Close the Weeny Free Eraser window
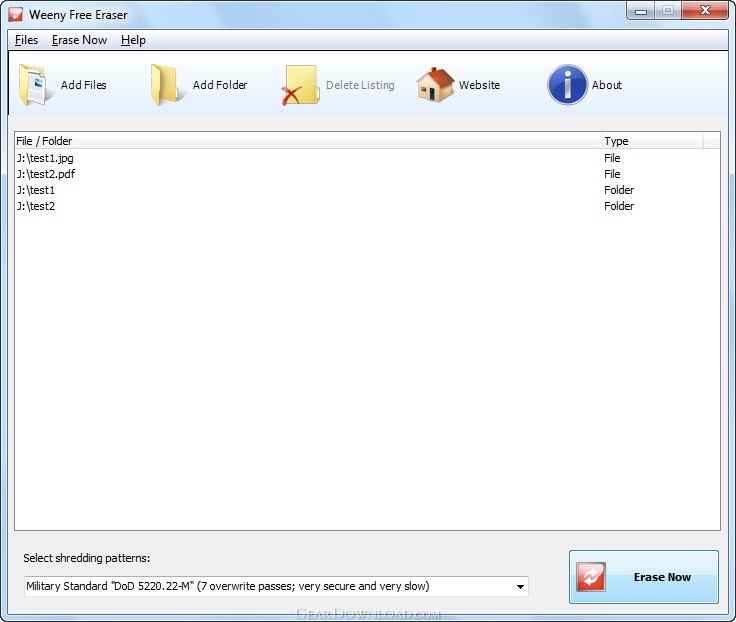 click(x=705, y=10)
